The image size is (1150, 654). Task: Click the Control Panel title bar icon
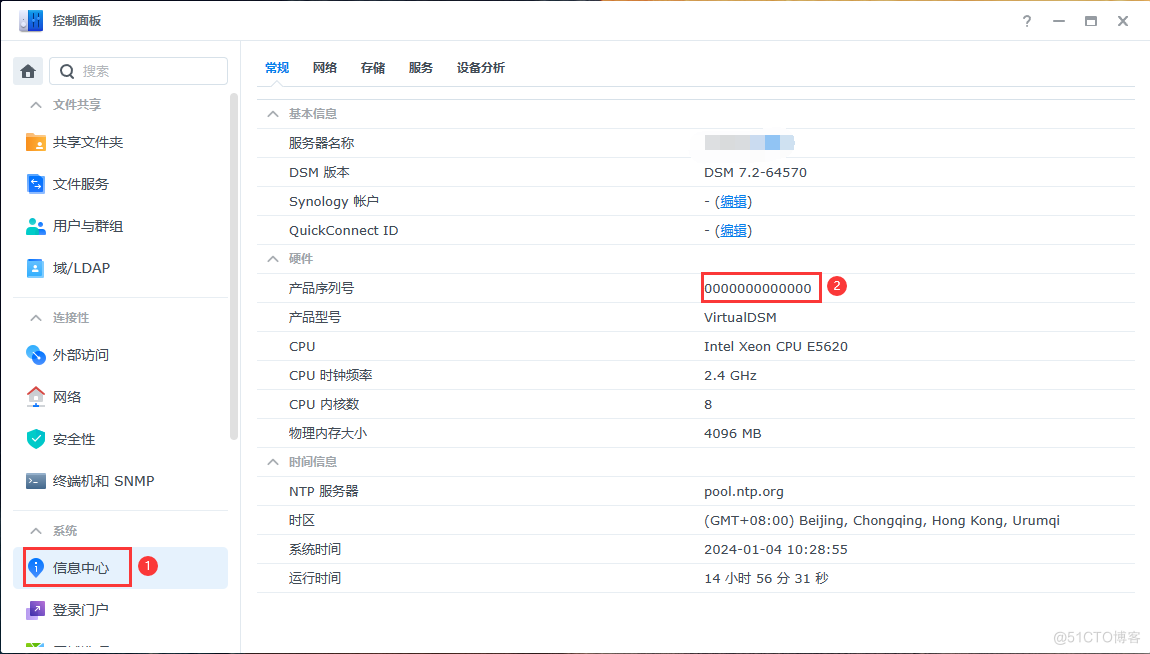tap(31, 21)
